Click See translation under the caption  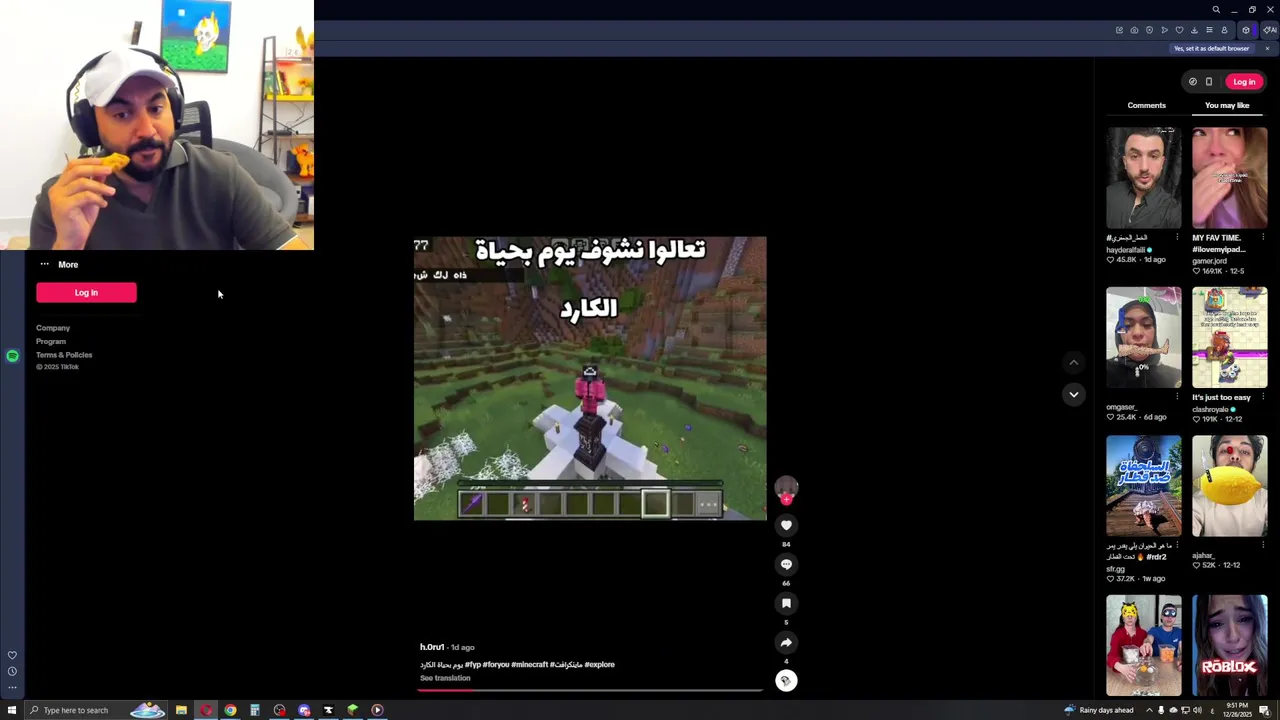tap(445, 678)
